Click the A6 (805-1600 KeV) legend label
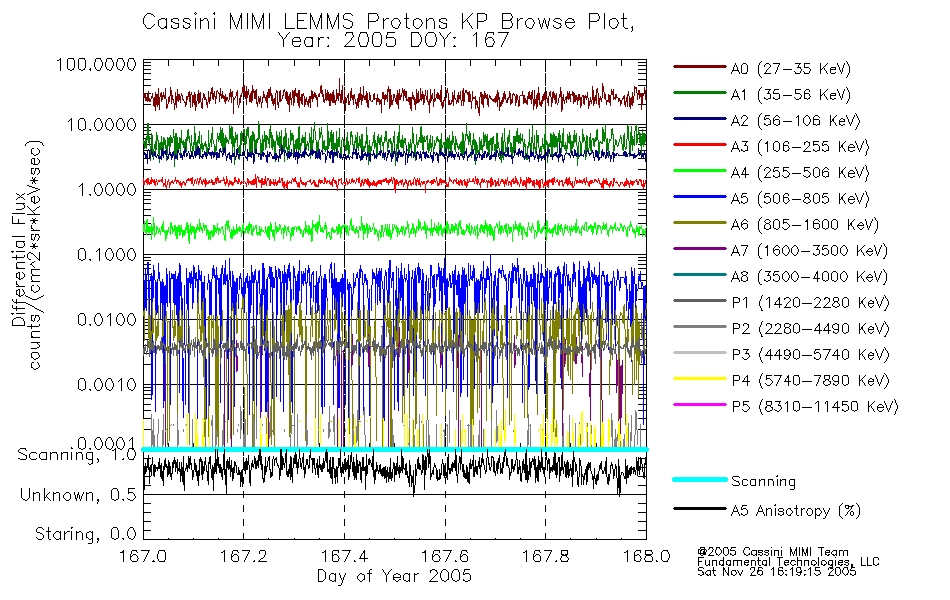950x600 pixels. [805, 225]
